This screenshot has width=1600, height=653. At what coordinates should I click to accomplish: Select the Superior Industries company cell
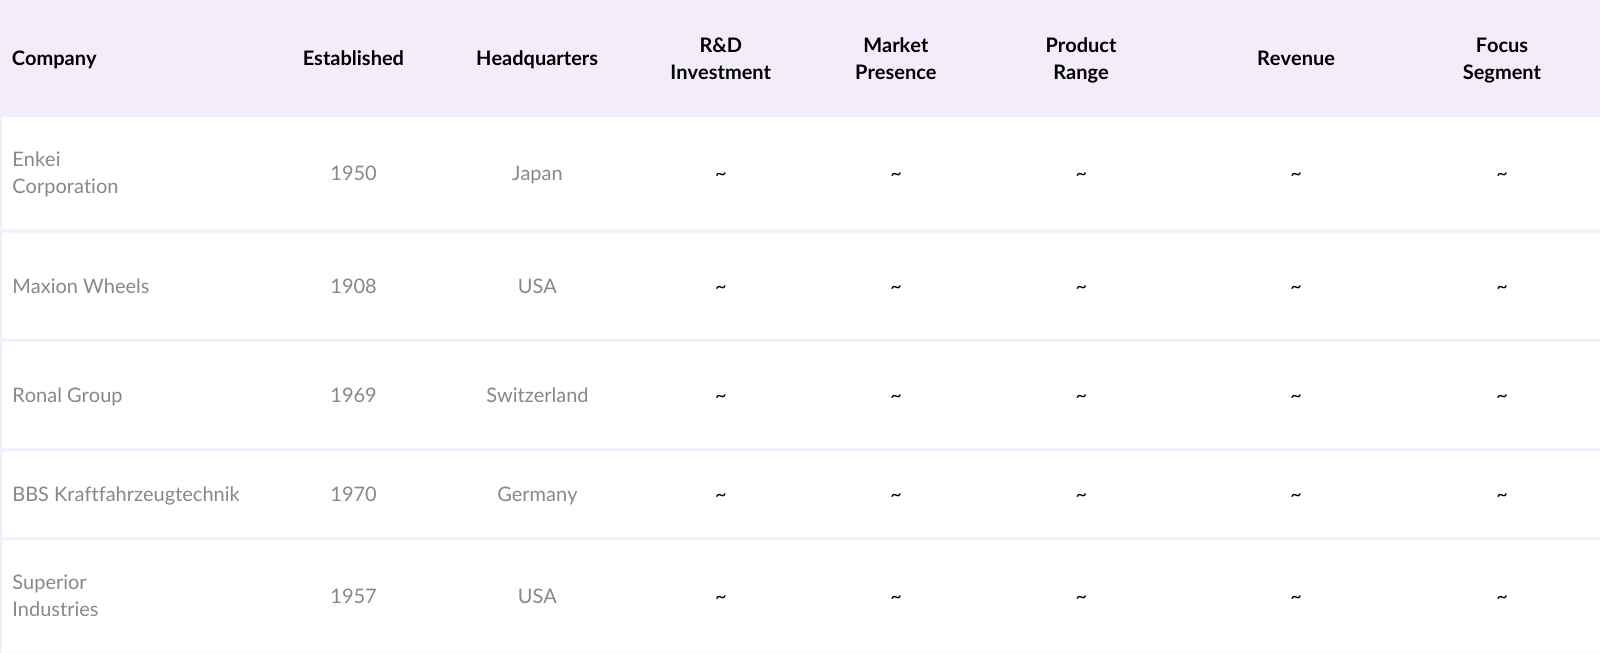pos(55,595)
